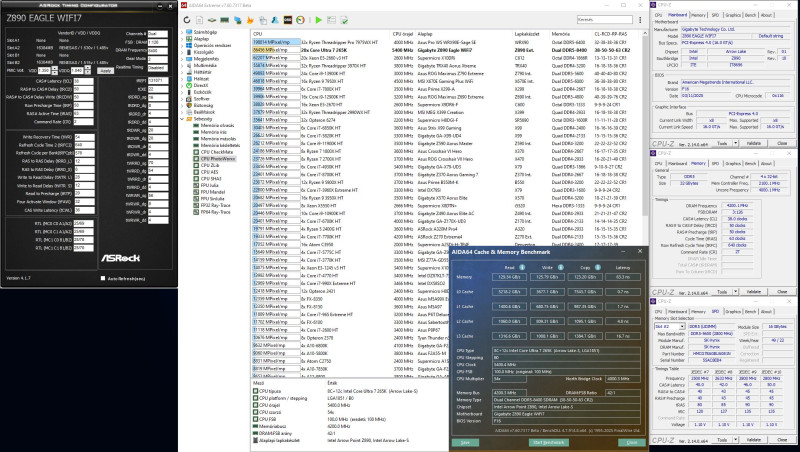Adjust the VDD voltage stepper in ASRock
The height and width of the screenshot is (452, 800).
click(55, 70)
